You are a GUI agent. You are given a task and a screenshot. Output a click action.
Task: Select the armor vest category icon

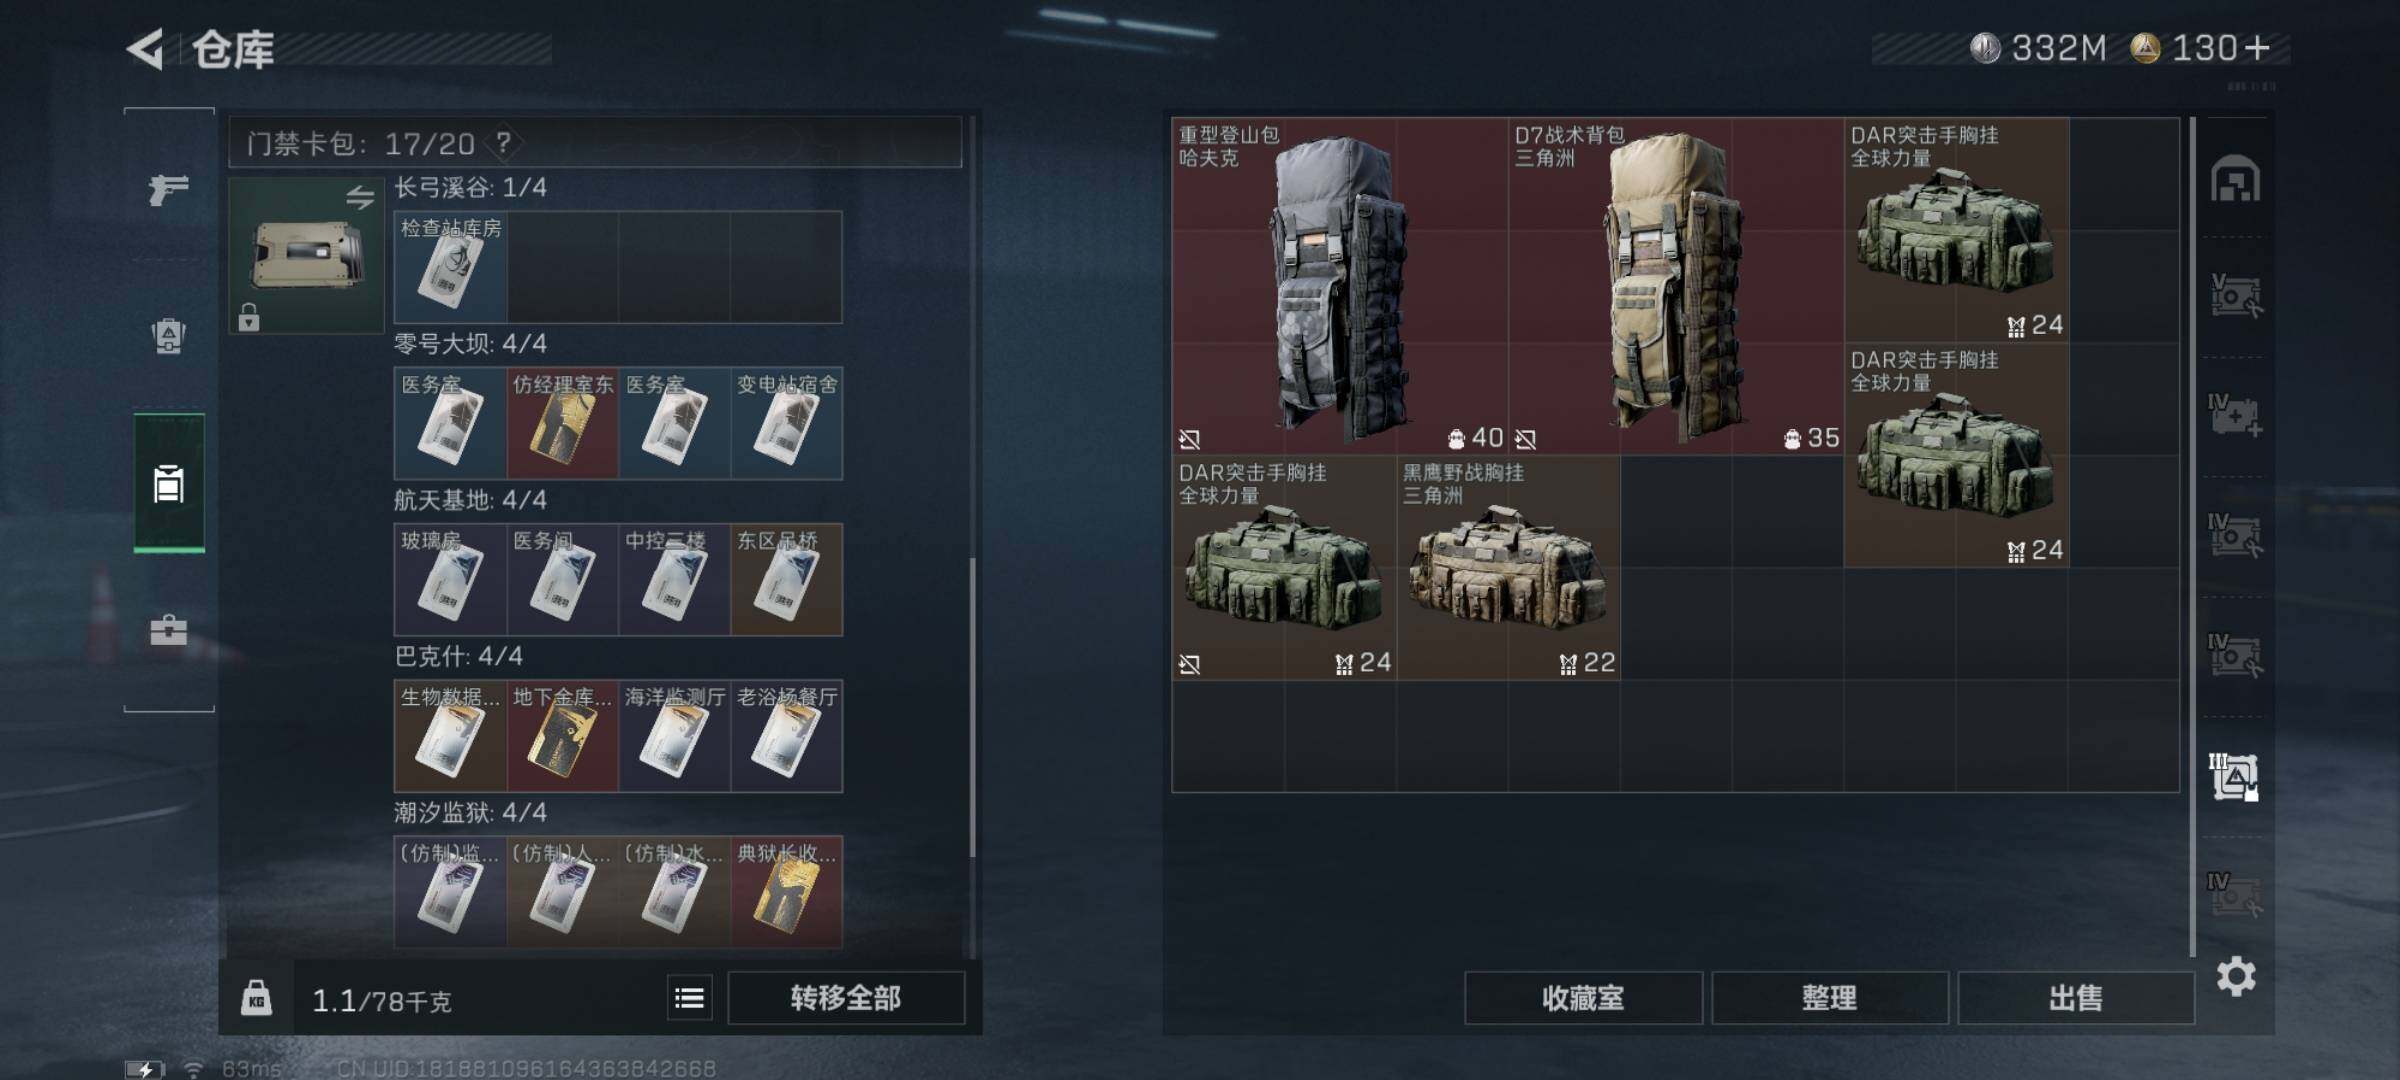168,336
